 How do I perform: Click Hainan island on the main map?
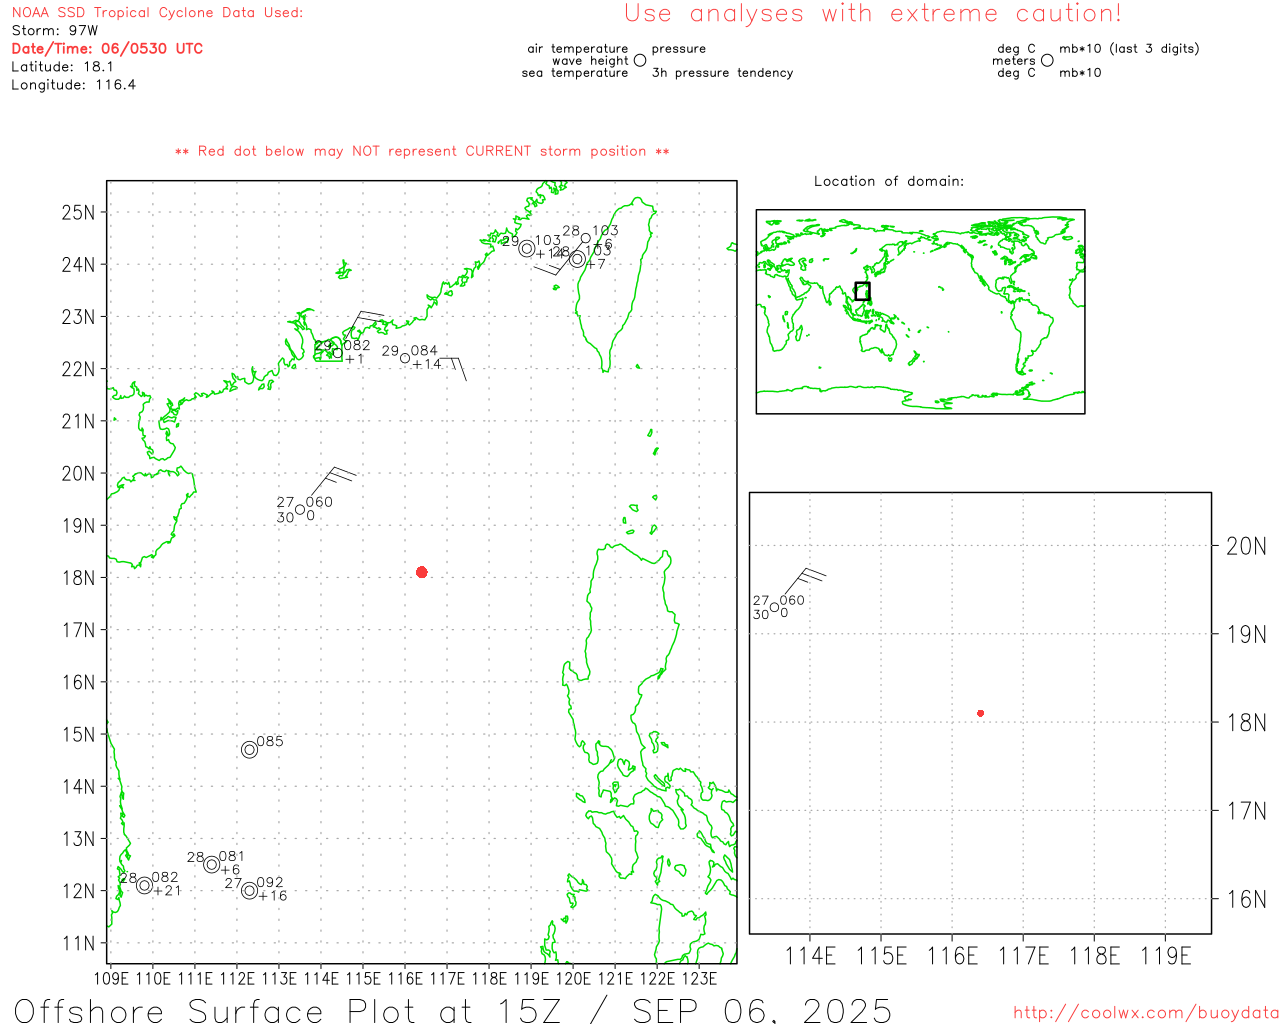click(150, 515)
